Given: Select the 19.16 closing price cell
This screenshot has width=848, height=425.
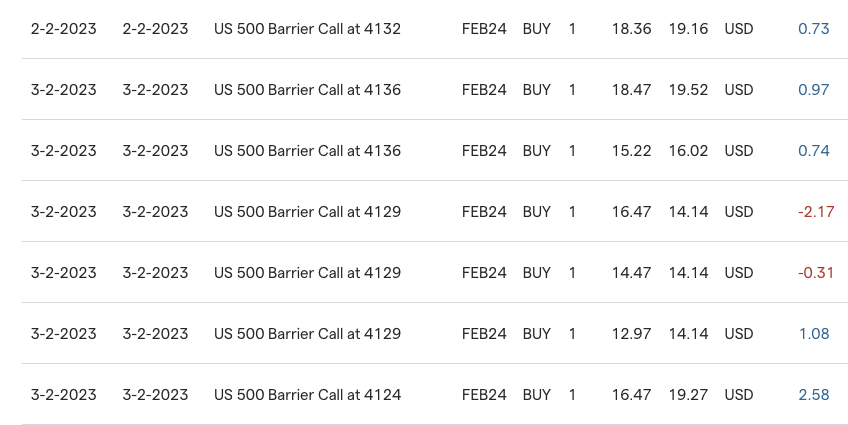Looking at the screenshot, I should pyautogui.click(x=688, y=29).
